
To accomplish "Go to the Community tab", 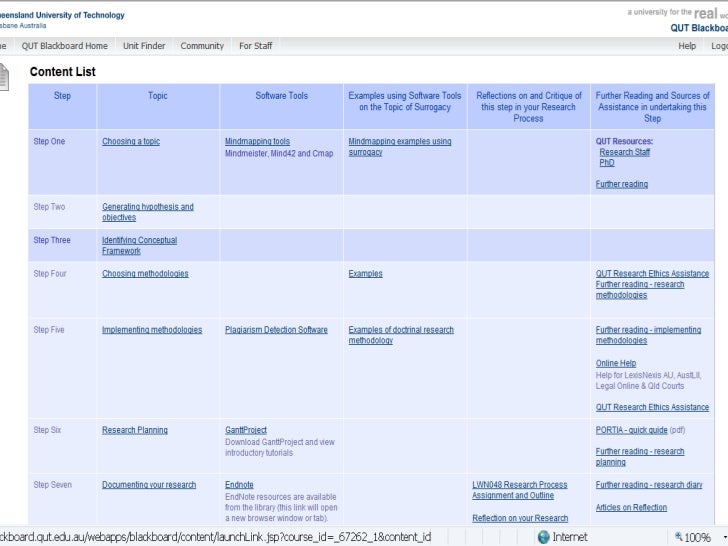I will [201, 46].
